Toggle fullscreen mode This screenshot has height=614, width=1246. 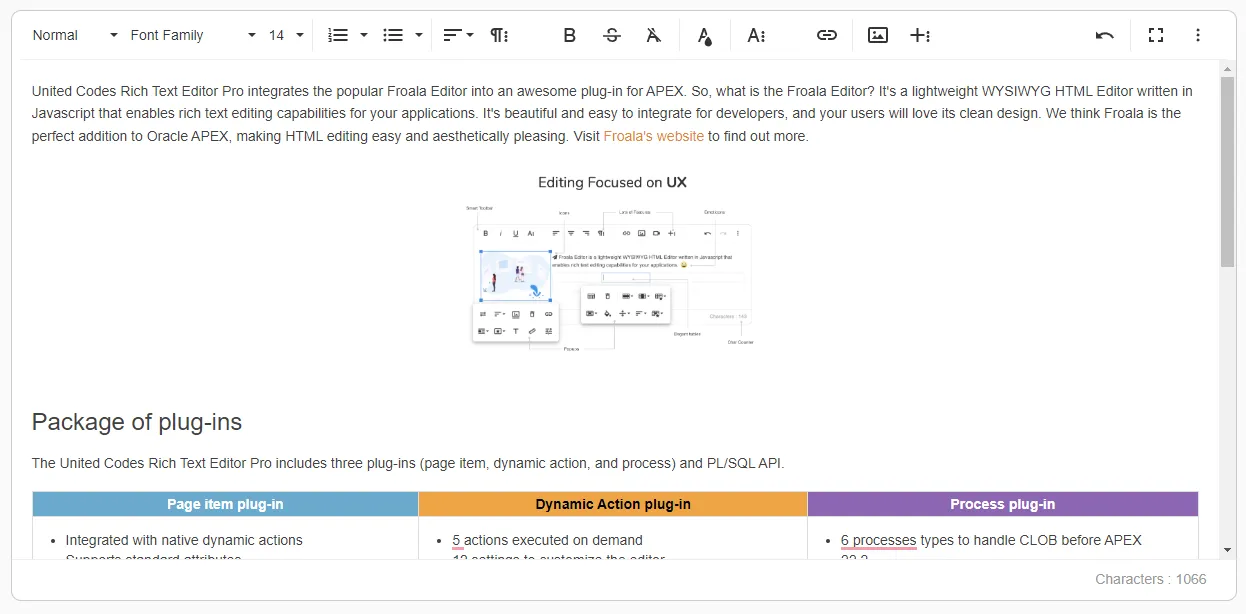pos(1156,35)
